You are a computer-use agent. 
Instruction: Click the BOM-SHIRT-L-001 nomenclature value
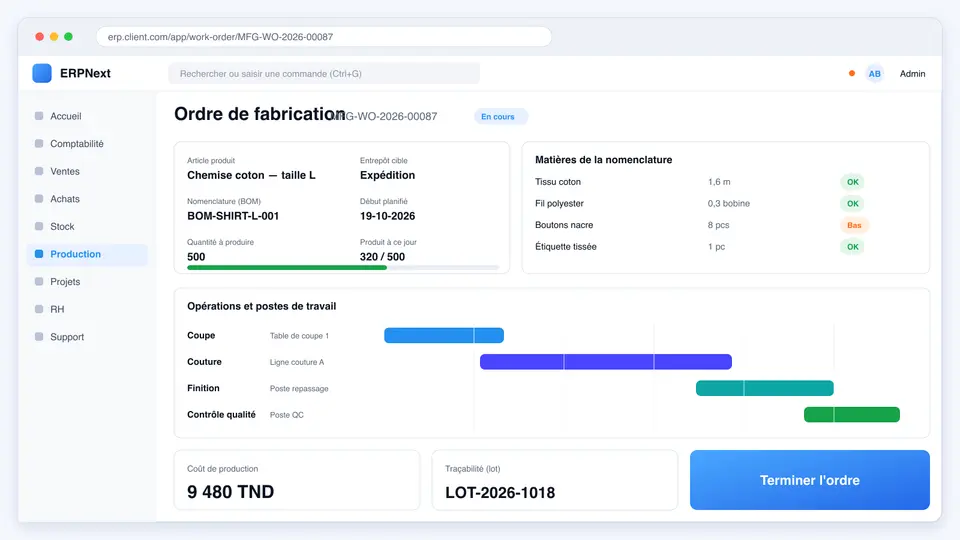[233, 216]
